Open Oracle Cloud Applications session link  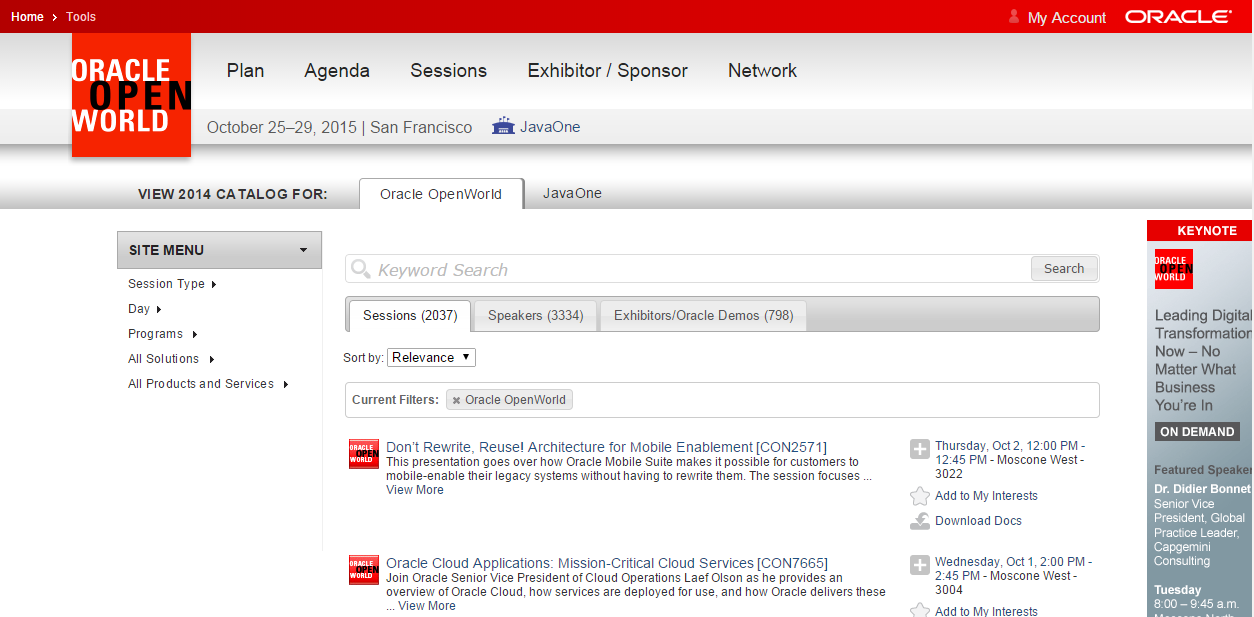pyautogui.click(x=607, y=563)
